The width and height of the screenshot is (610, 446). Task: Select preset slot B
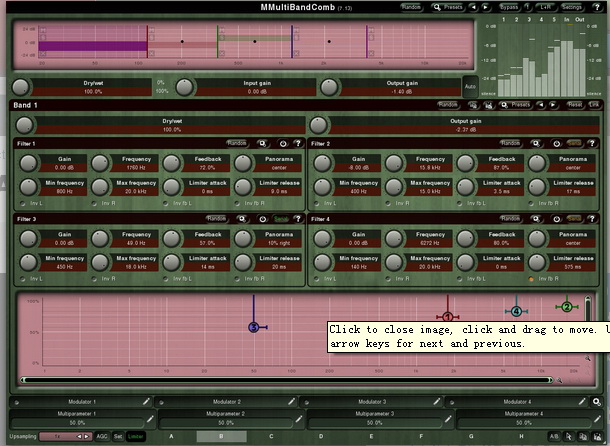click(222, 436)
